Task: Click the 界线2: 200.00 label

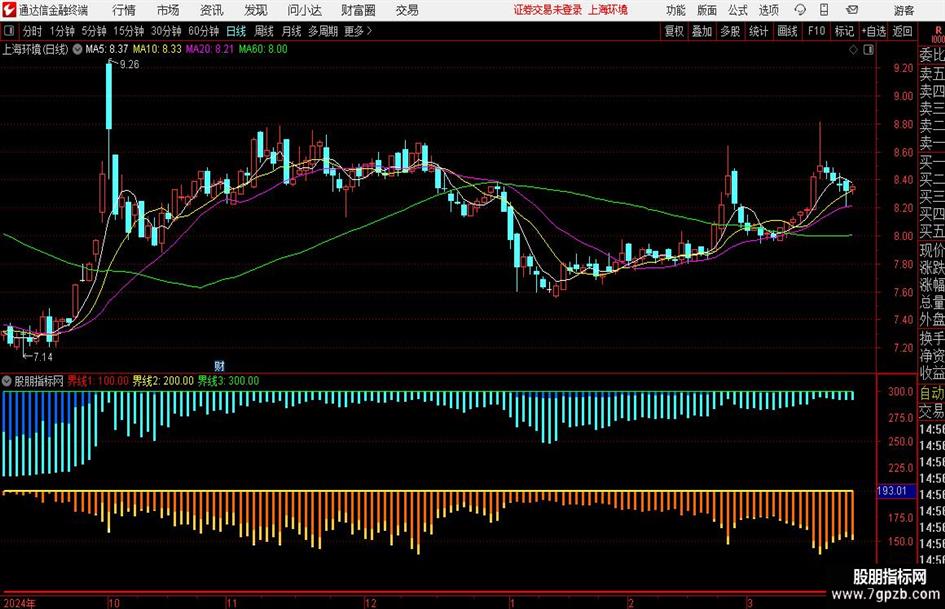Action: [163, 381]
